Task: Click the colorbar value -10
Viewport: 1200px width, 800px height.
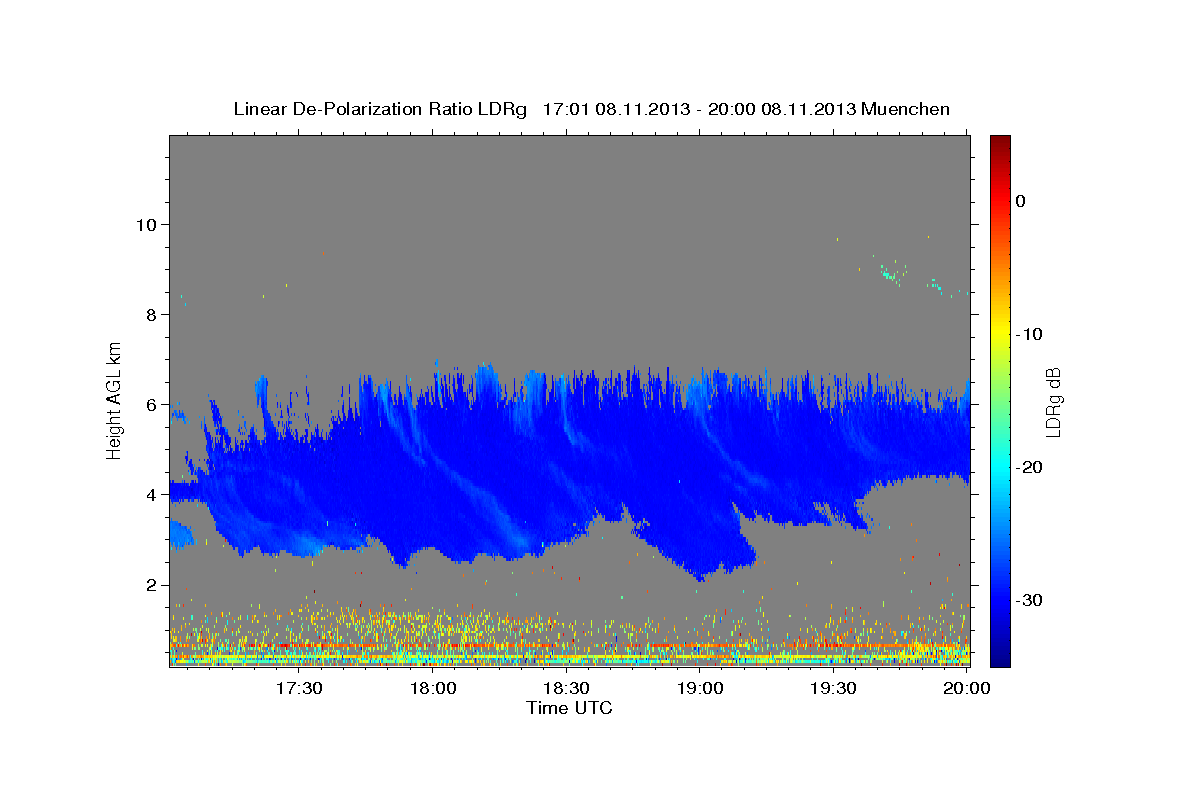Action: tap(1029, 334)
